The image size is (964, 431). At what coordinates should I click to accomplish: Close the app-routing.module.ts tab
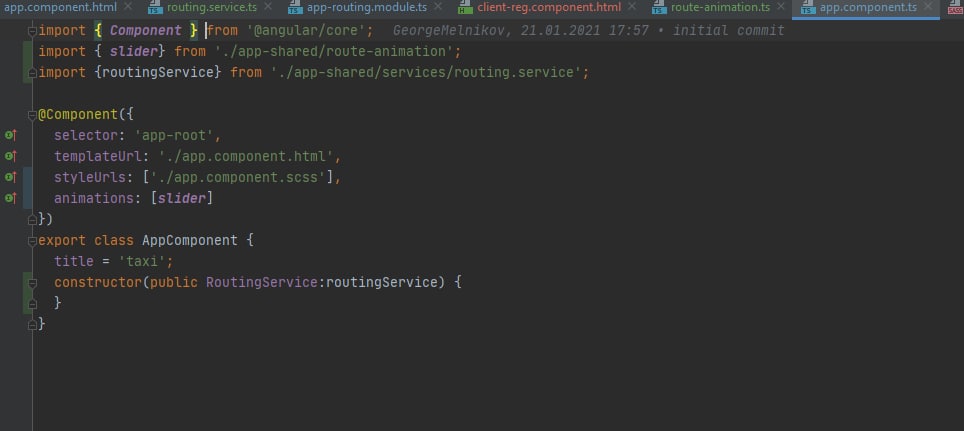click(x=438, y=7)
